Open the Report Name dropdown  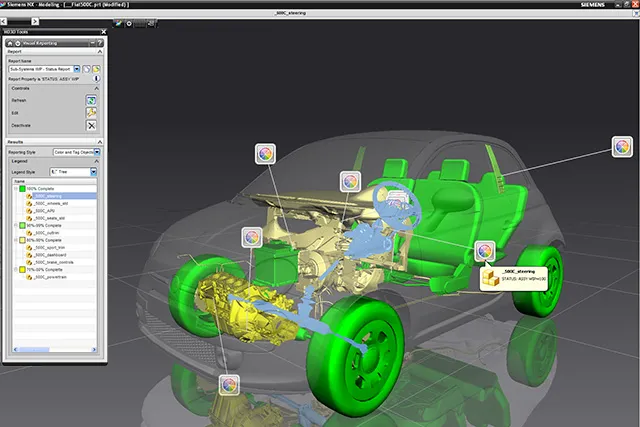(77, 69)
